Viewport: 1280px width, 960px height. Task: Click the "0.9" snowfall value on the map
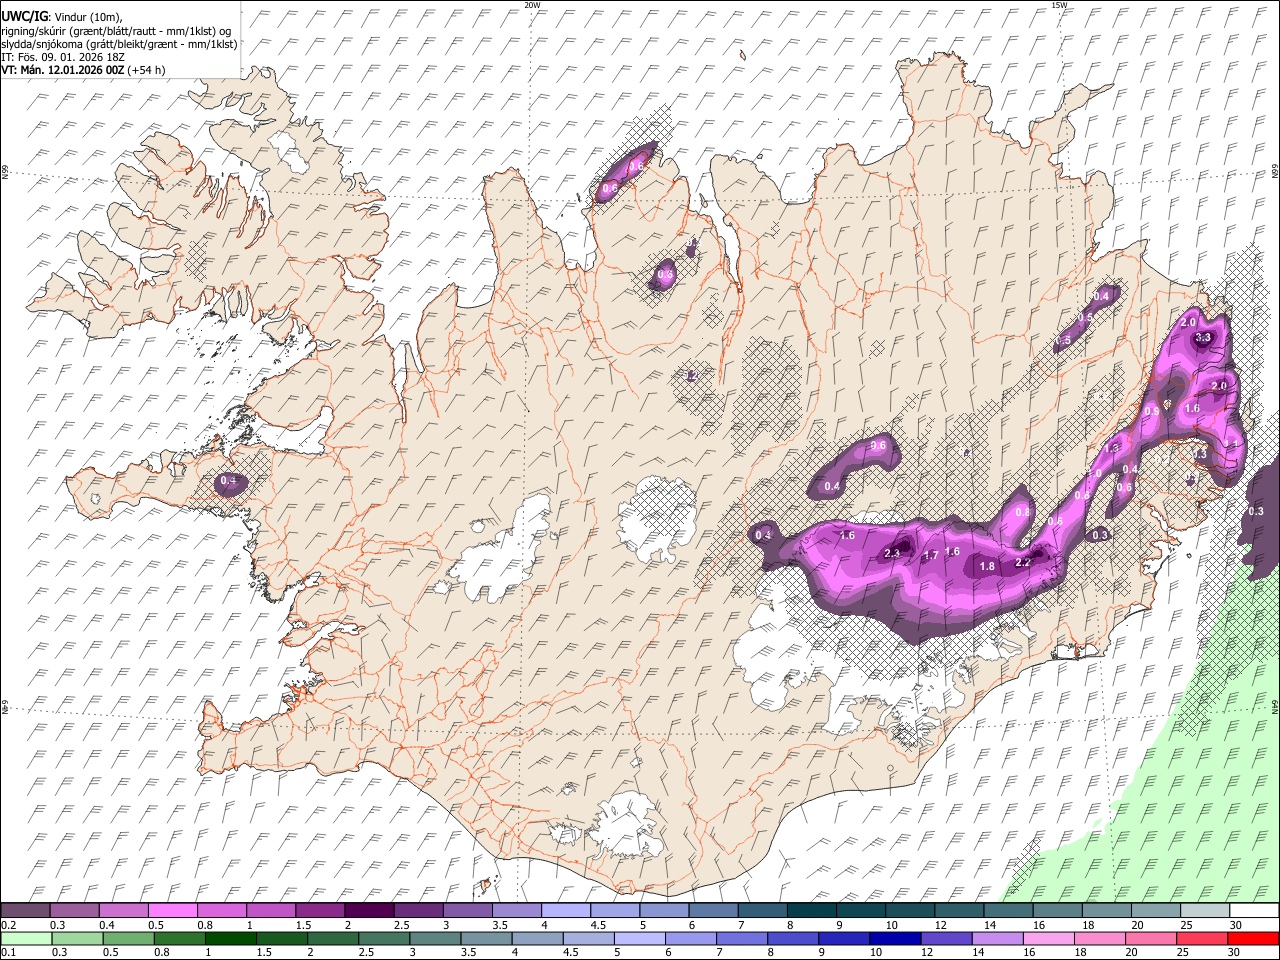click(1152, 411)
